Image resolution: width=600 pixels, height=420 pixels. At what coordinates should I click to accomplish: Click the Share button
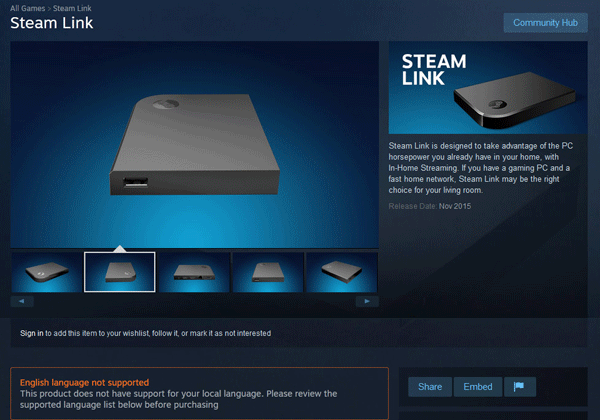tap(430, 387)
